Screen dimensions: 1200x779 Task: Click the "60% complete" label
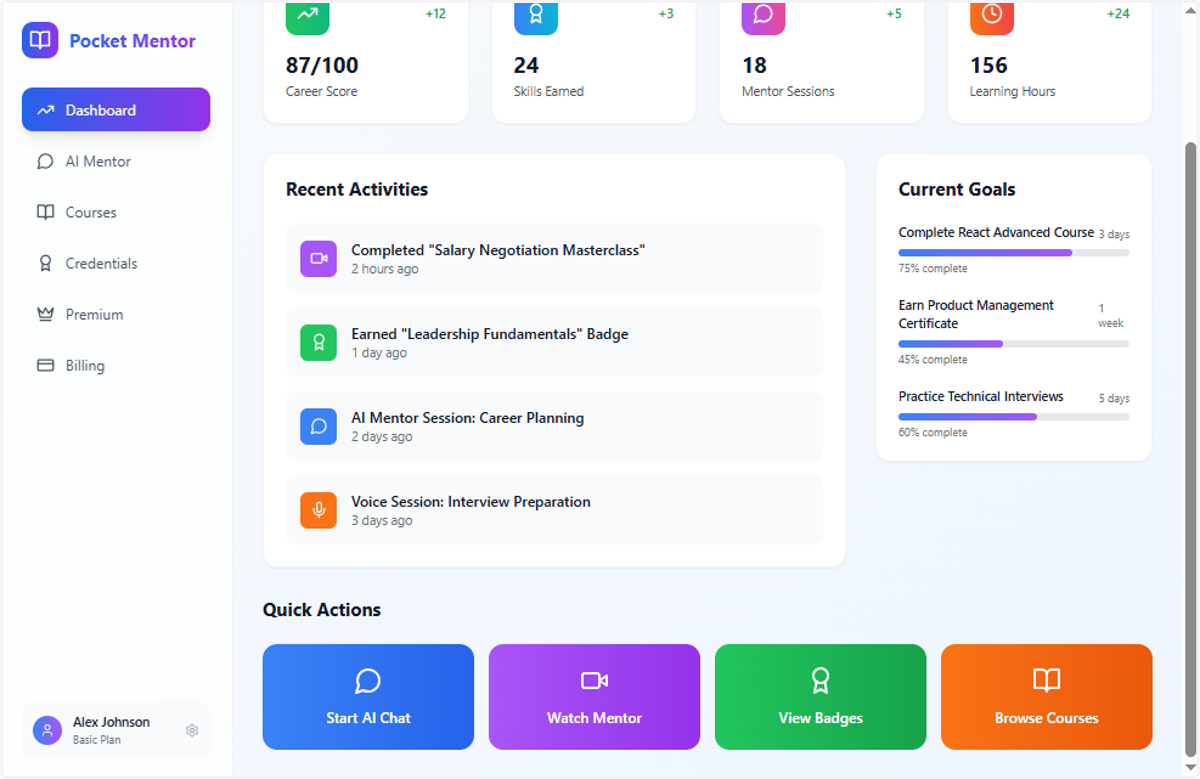pyautogui.click(x=933, y=433)
